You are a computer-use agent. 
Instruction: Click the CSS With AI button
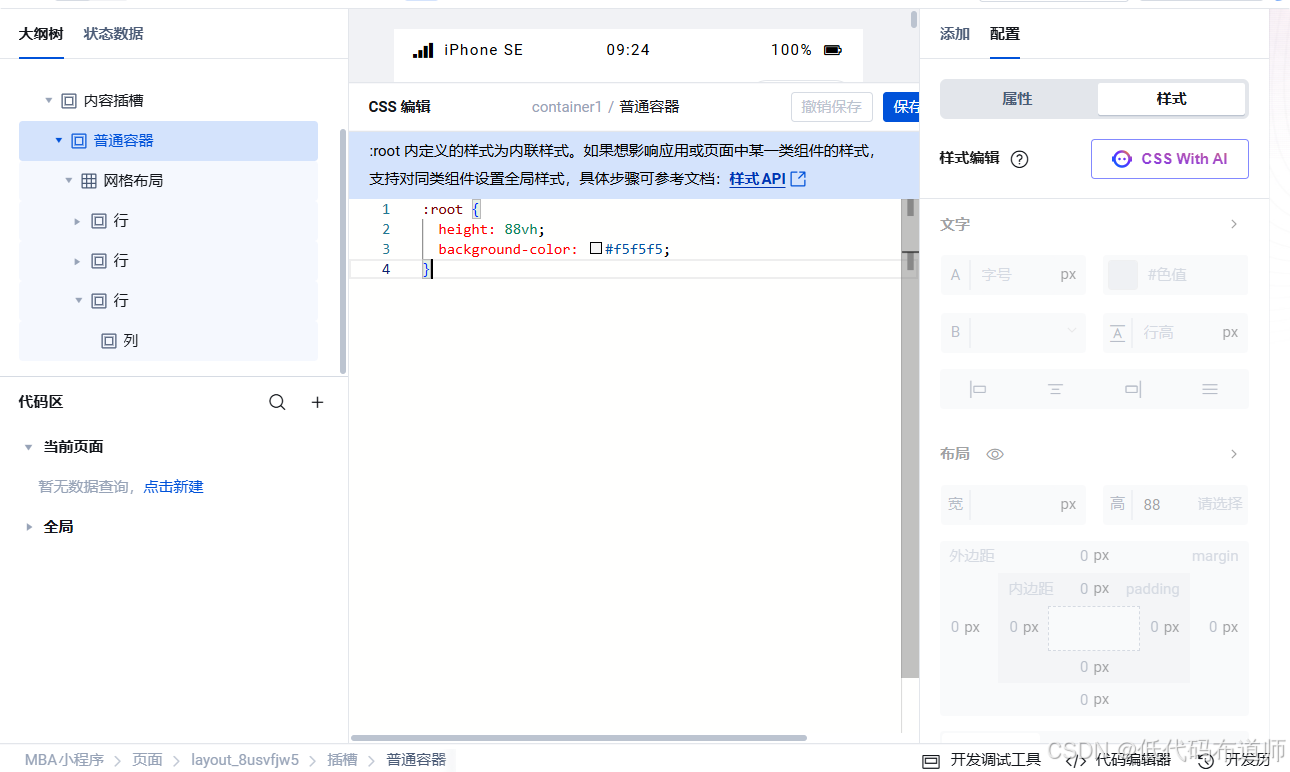(x=1169, y=159)
